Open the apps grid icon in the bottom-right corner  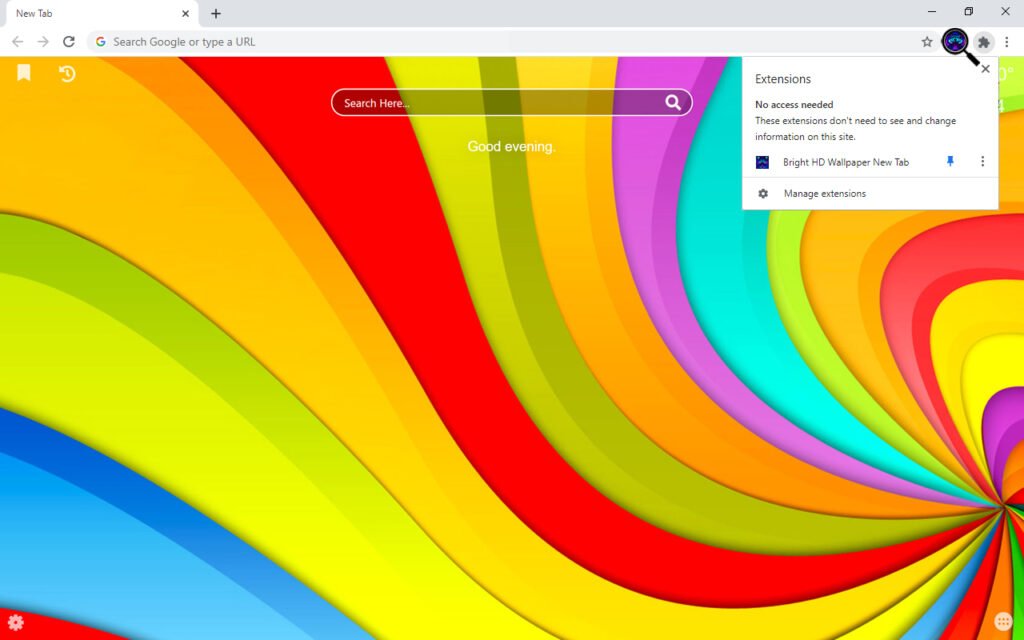click(x=1003, y=621)
